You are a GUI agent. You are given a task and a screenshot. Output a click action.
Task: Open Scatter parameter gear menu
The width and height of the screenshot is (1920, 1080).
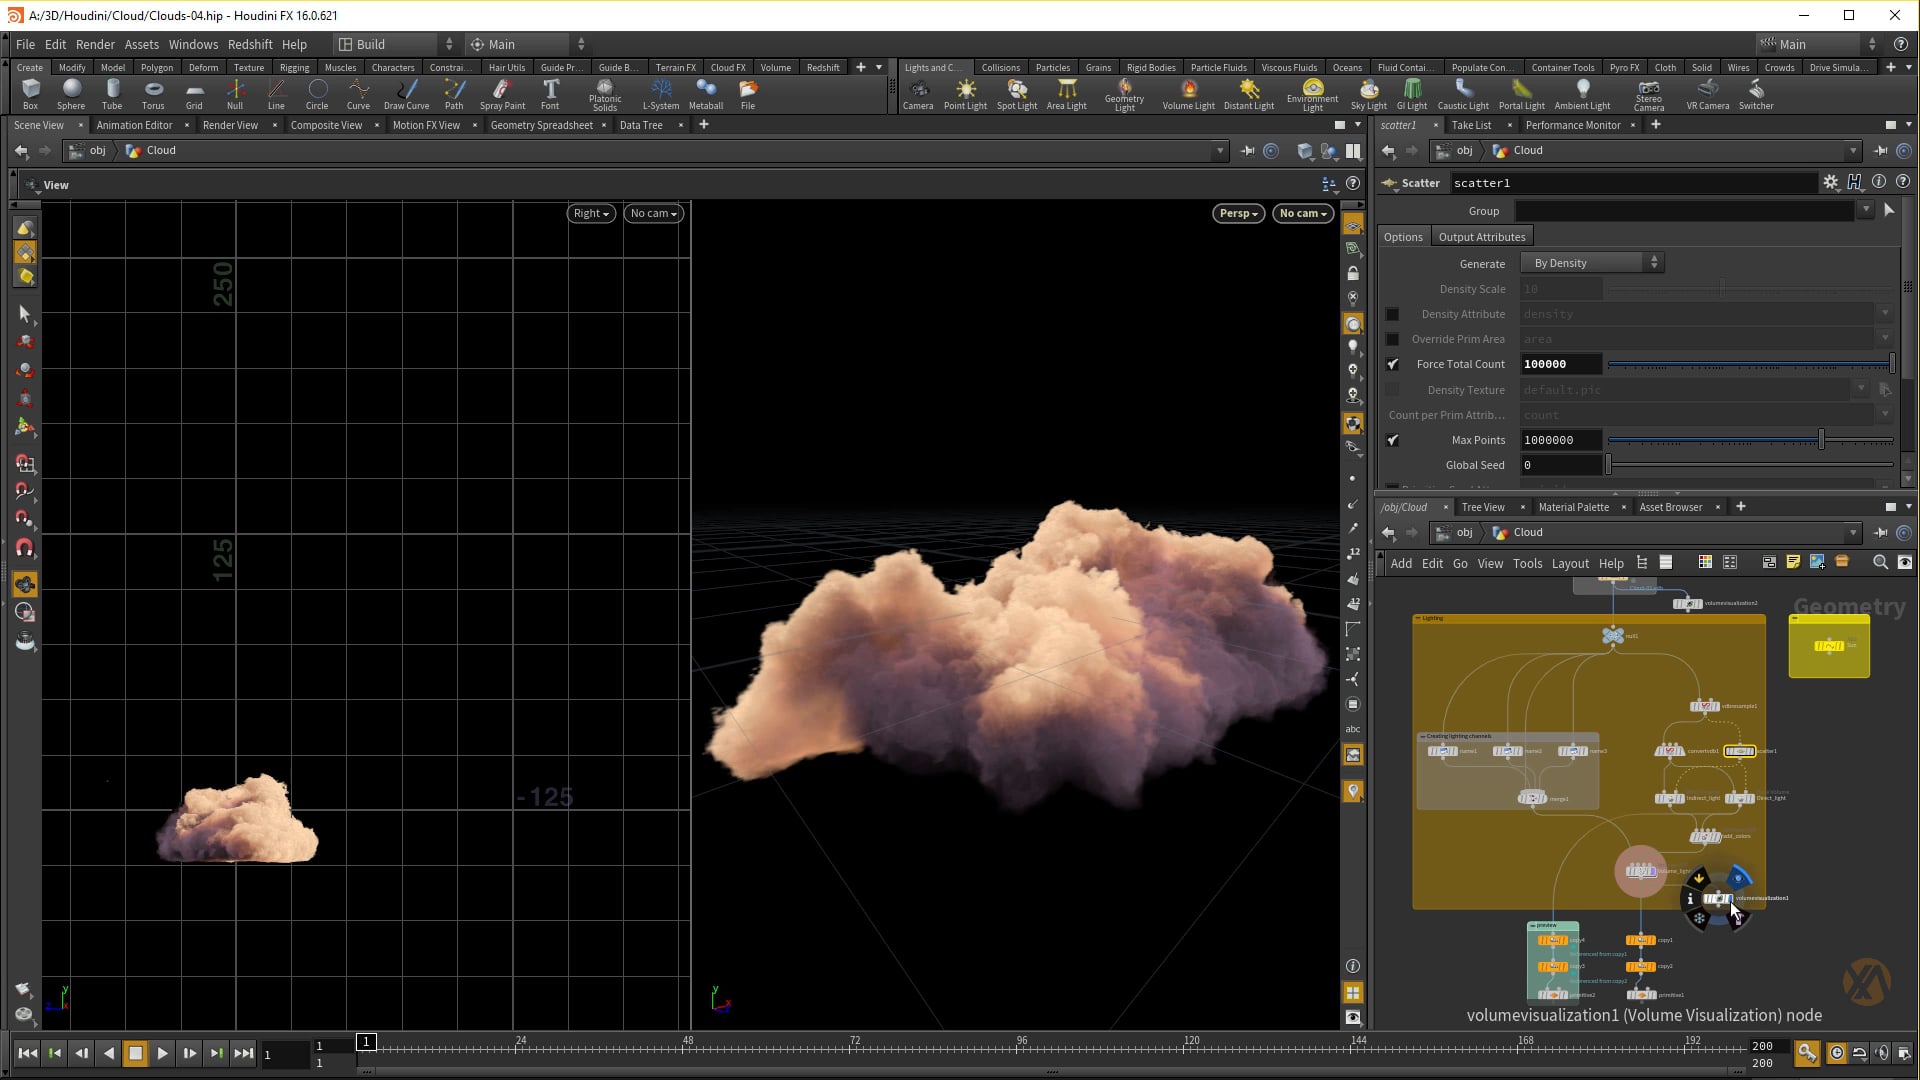point(1830,182)
